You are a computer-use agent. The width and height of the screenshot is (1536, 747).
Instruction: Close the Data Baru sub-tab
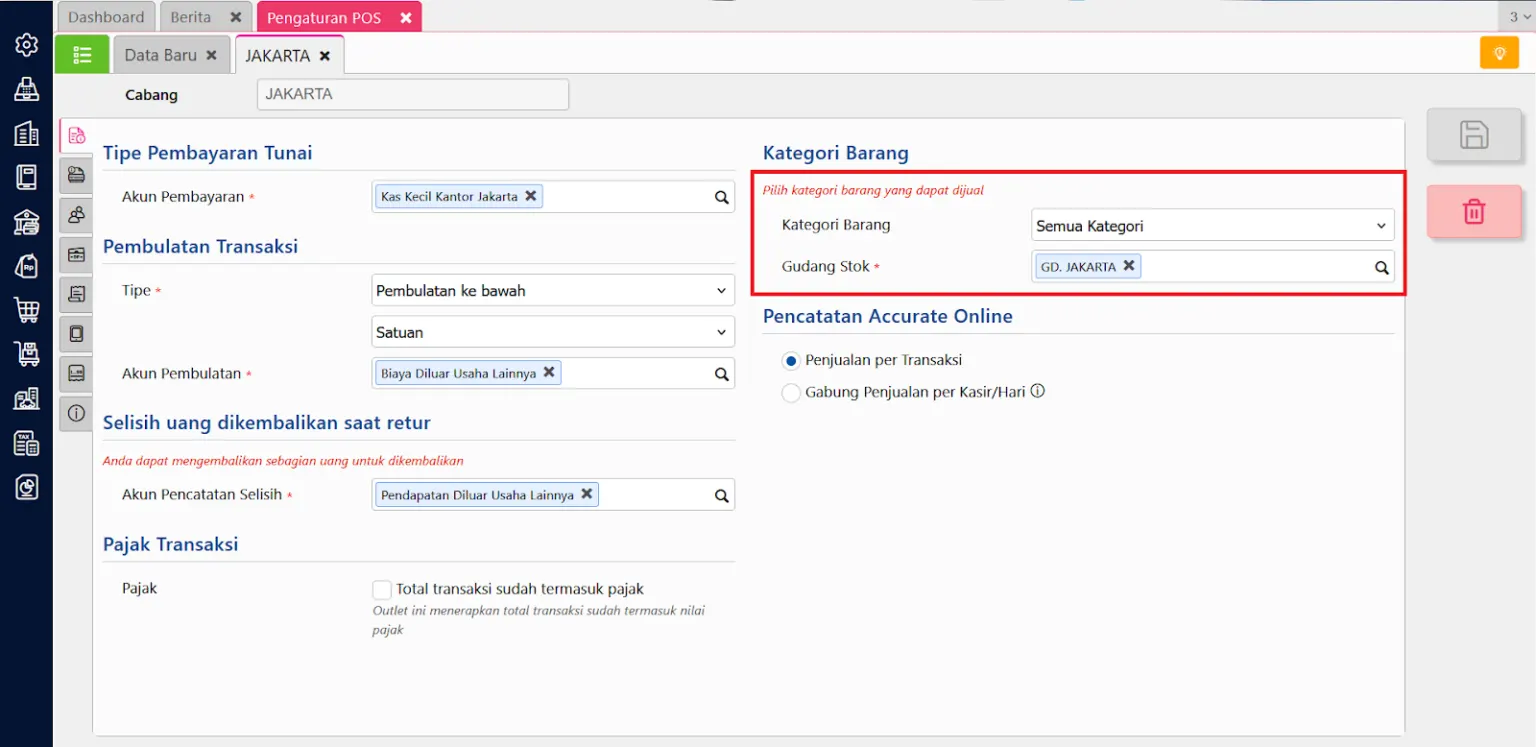point(211,55)
